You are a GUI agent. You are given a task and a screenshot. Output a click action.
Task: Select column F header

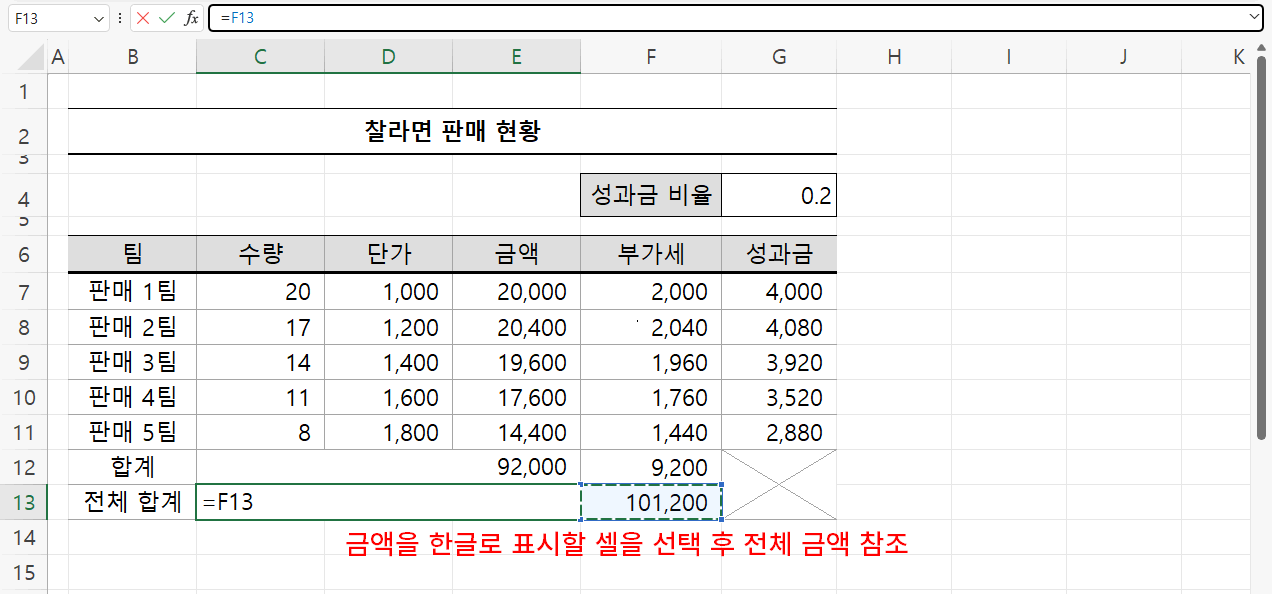pyautogui.click(x=651, y=57)
